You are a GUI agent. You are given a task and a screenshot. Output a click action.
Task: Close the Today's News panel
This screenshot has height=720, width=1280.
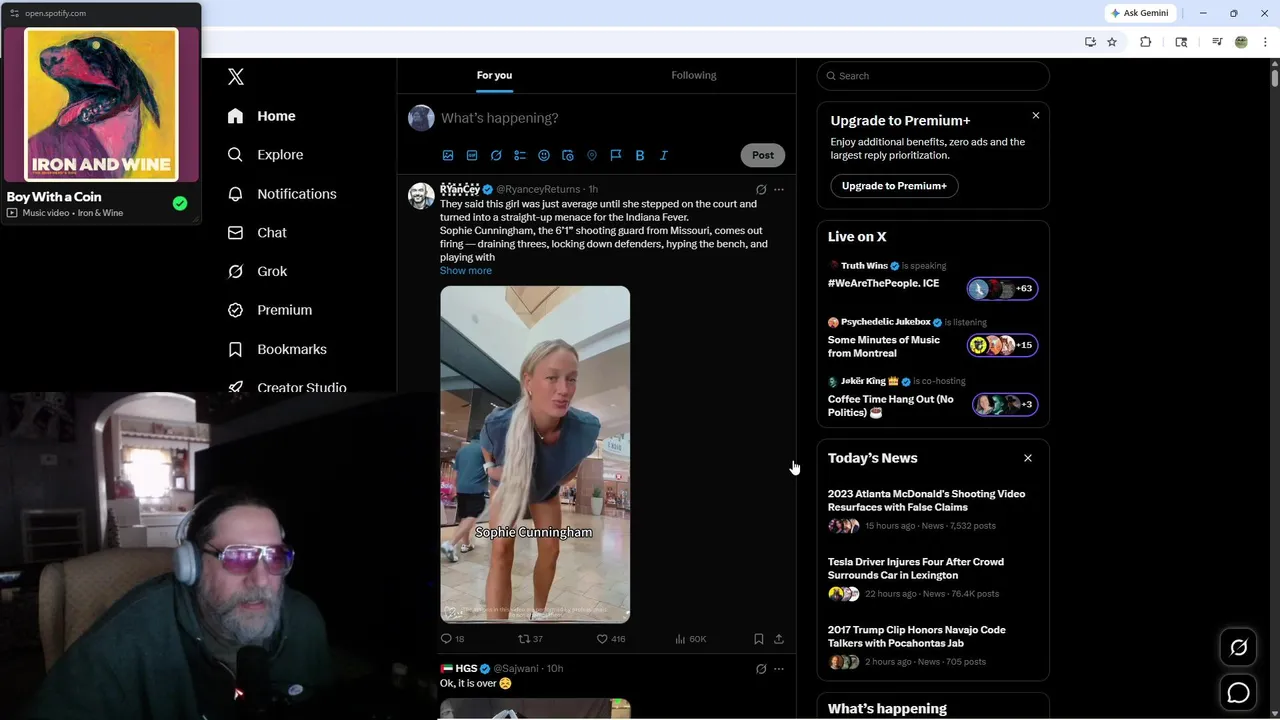tap(1028, 458)
